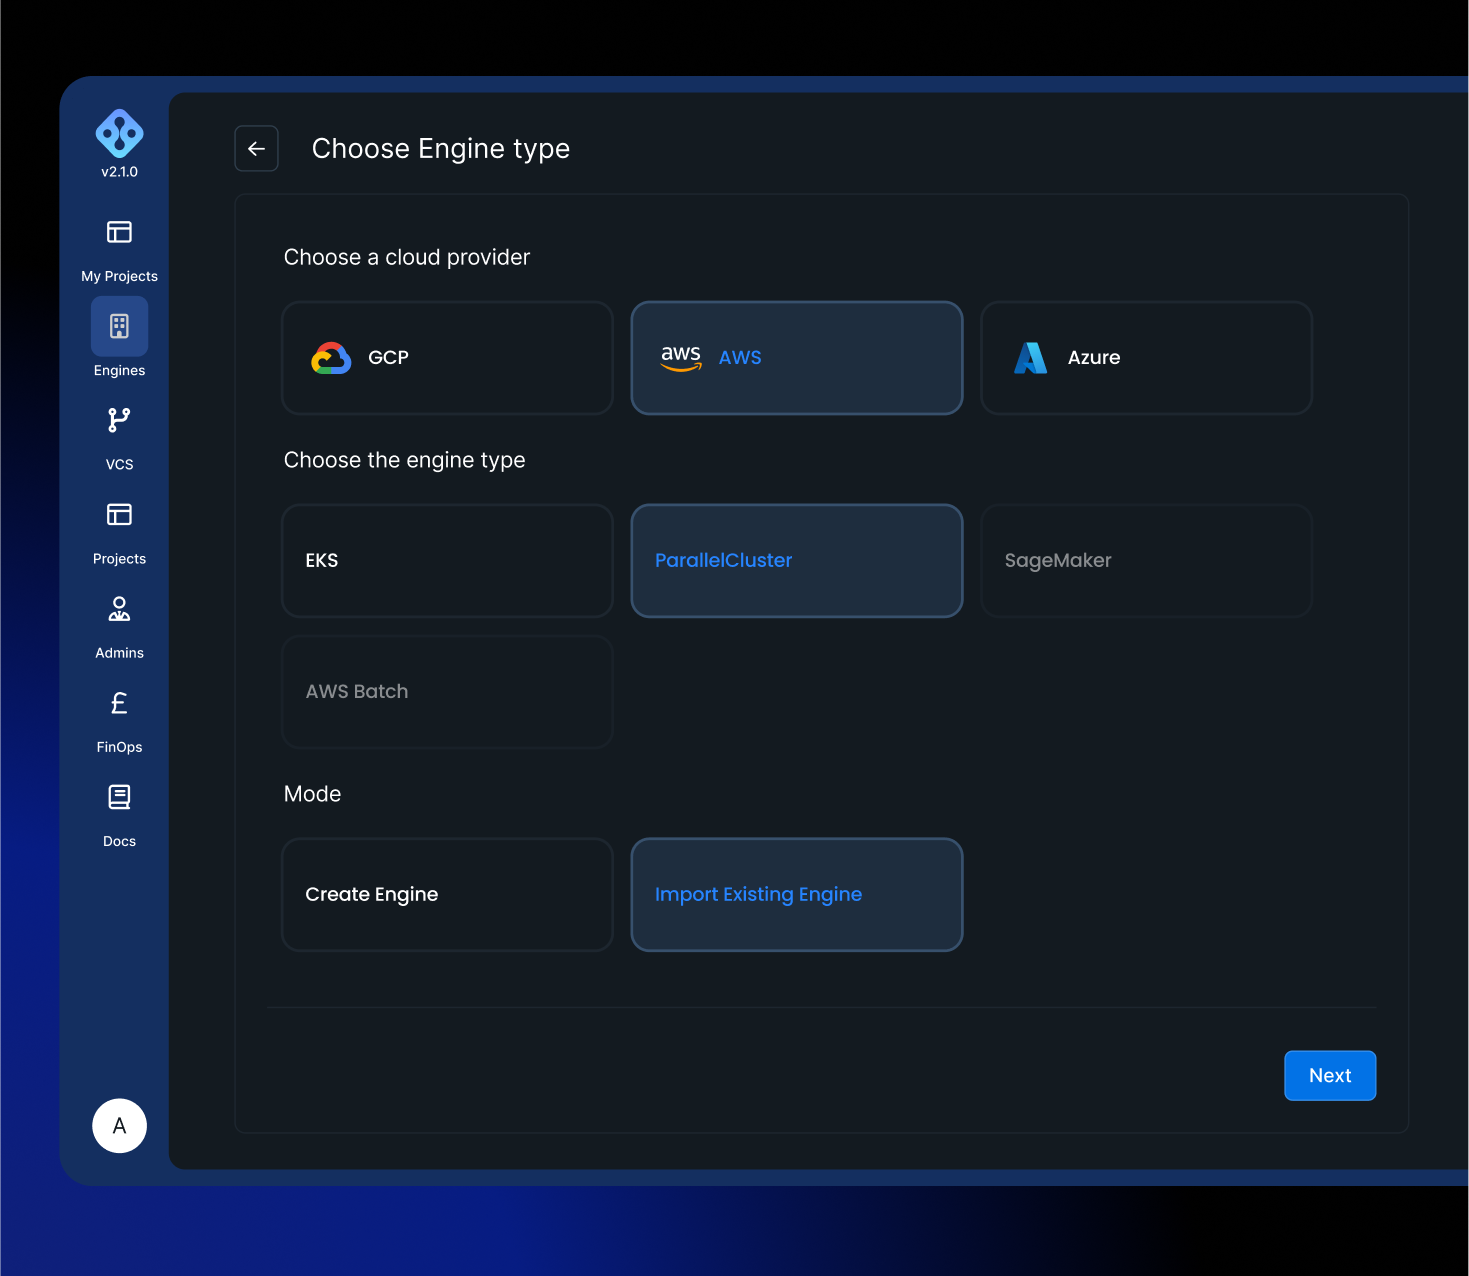
Task: Click the v2.1.0 version label
Action: [119, 172]
